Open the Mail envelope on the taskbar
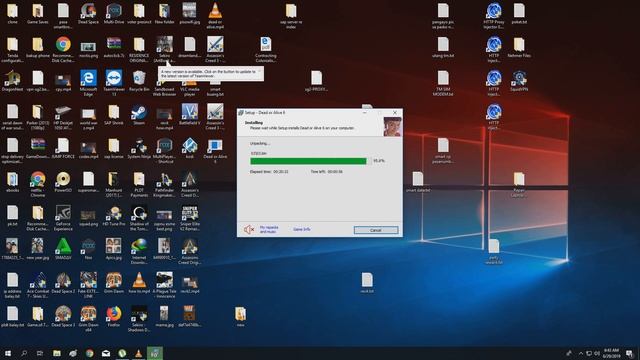Viewport: 640px width, 360px height. pyautogui.click(x=106, y=353)
